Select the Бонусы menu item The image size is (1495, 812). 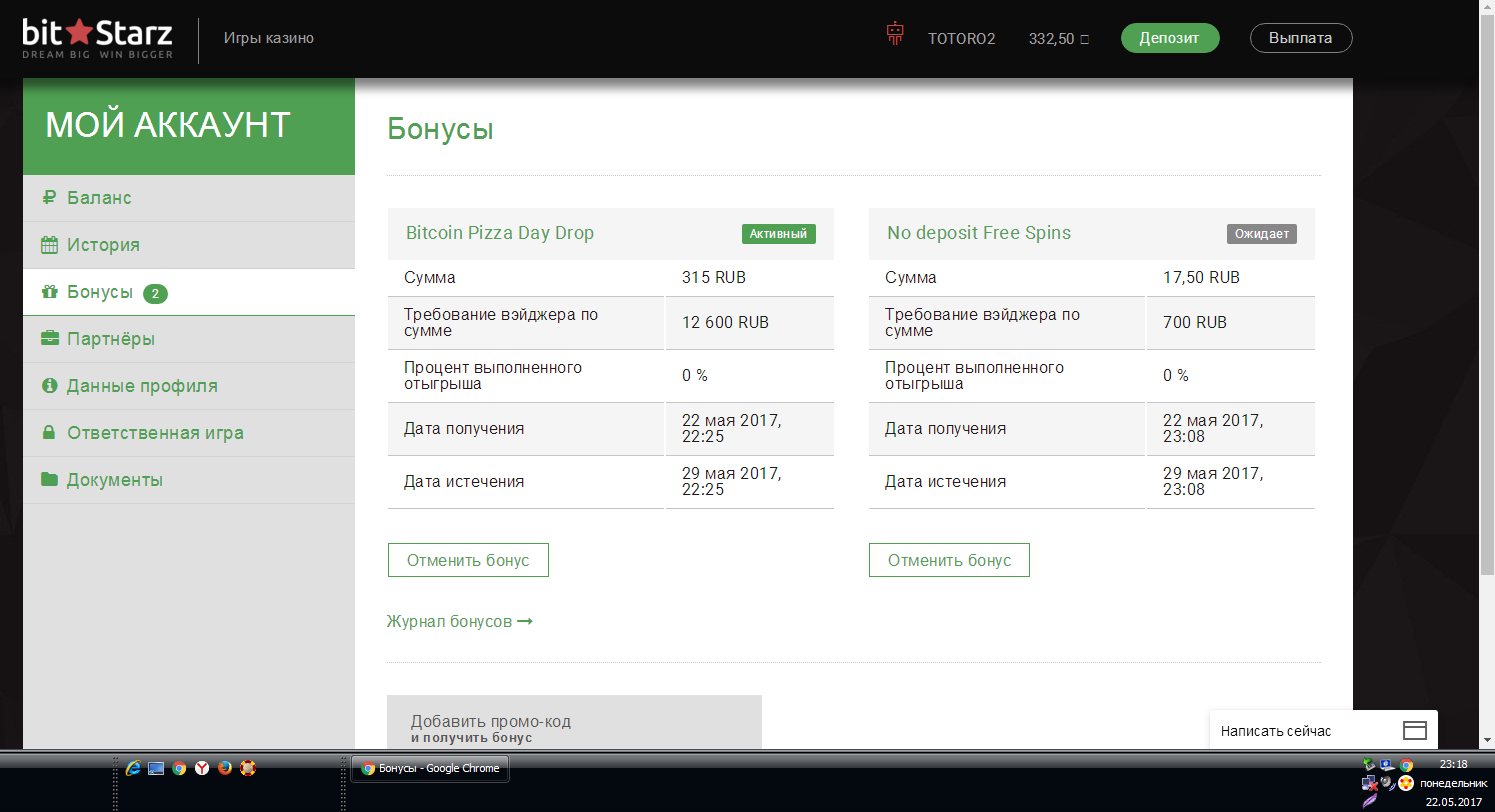click(x=189, y=292)
